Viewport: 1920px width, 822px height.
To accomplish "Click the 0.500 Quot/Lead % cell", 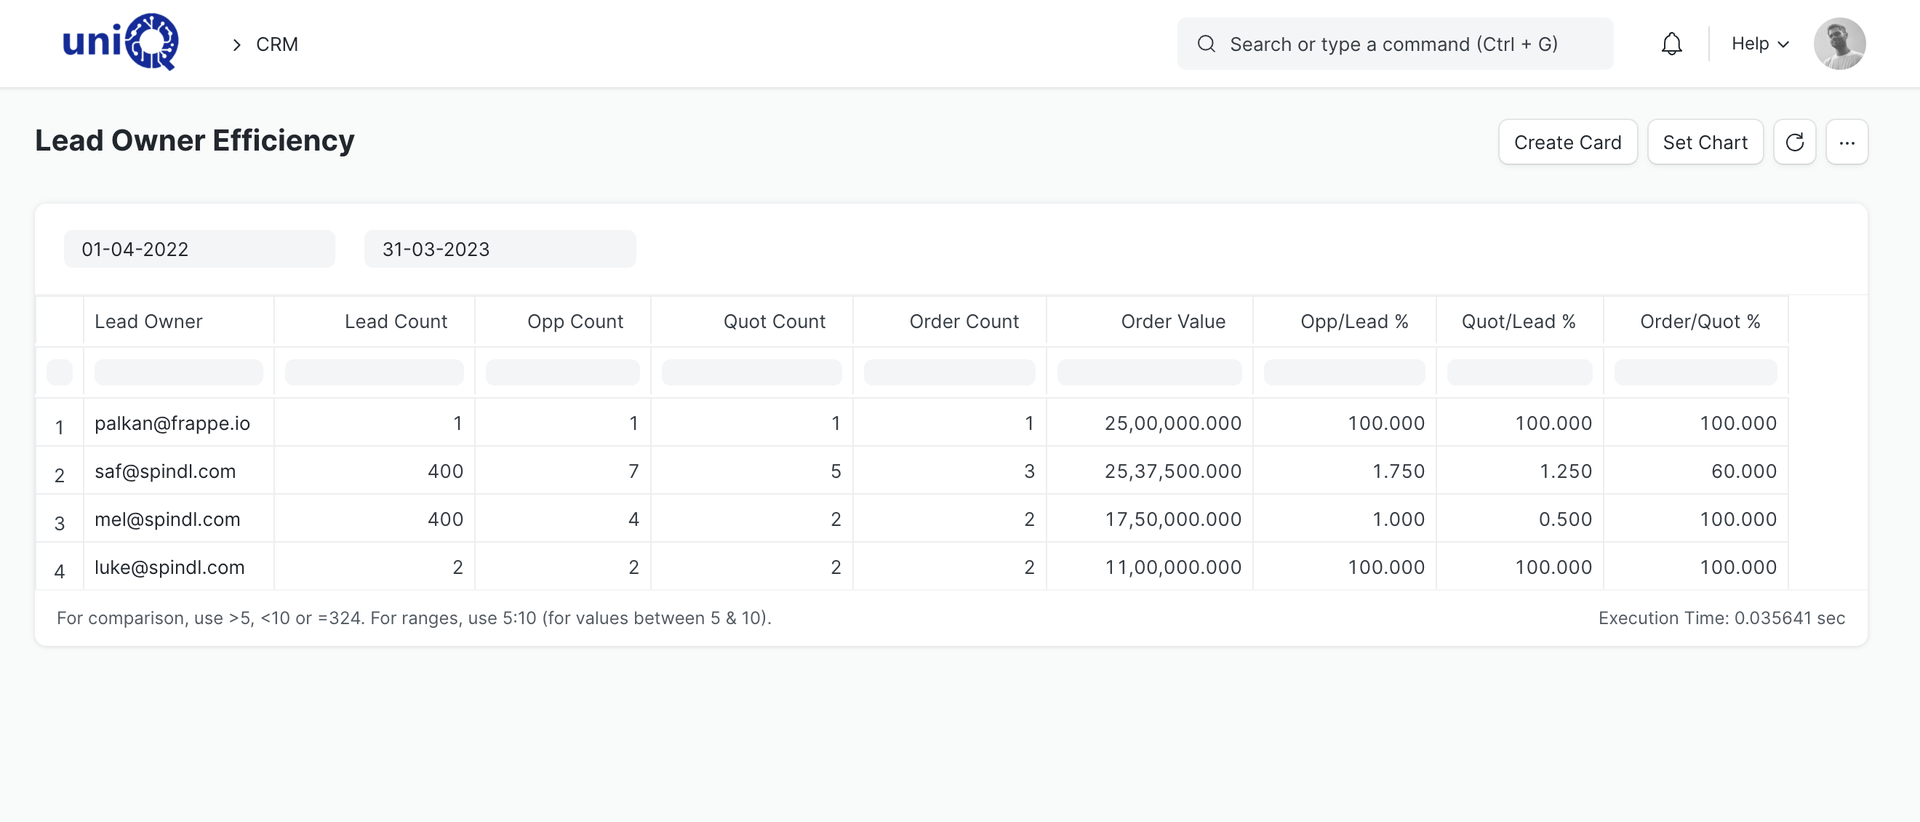I will tap(1520, 519).
